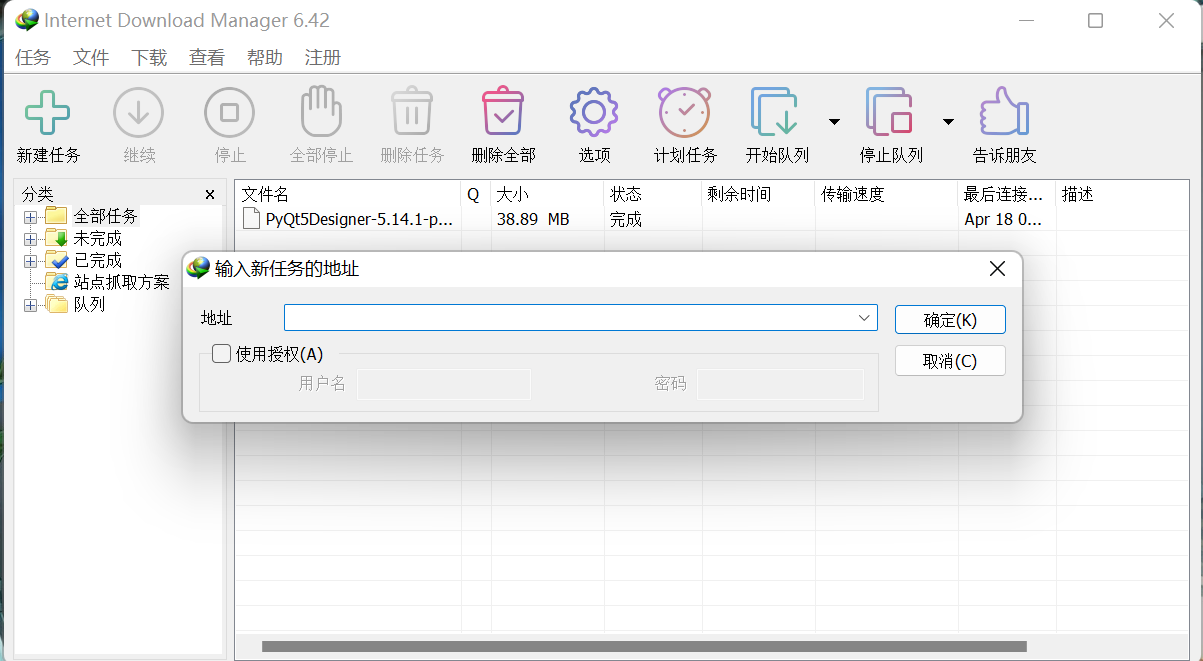This screenshot has height=661, width=1203.
Task: Sort by the 描述 column header
Action: [x=1122, y=194]
